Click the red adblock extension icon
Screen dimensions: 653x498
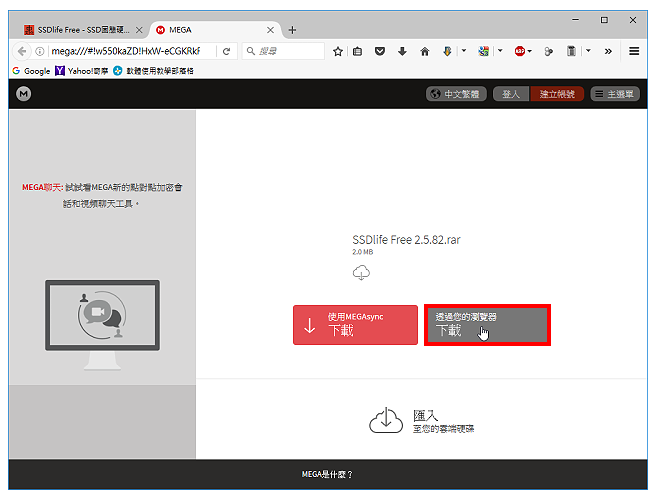[x=519, y=51]
